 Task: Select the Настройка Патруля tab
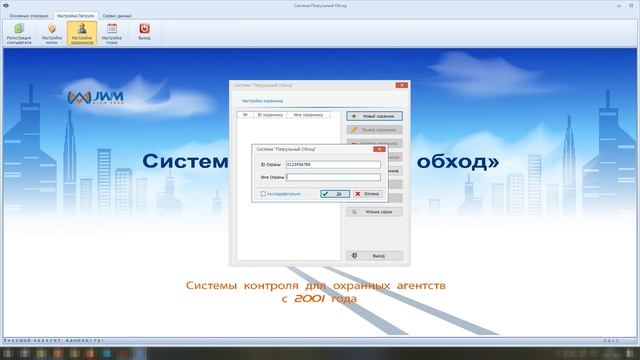(76, 16)
